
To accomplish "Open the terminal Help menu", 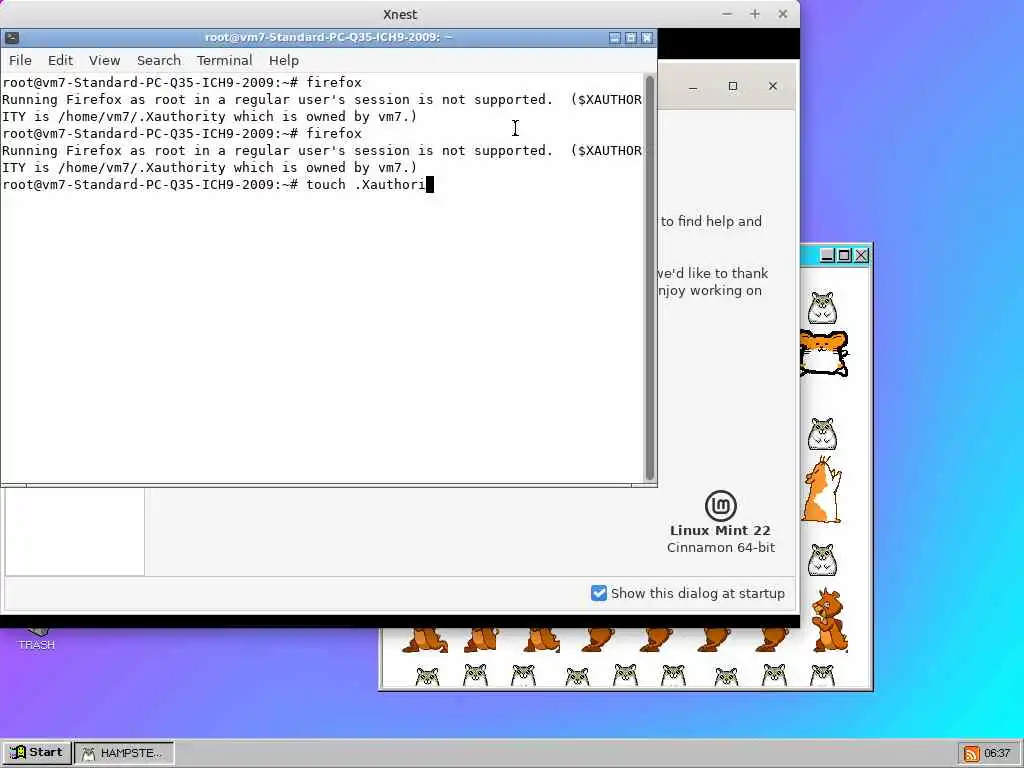I will pos(283,60).
